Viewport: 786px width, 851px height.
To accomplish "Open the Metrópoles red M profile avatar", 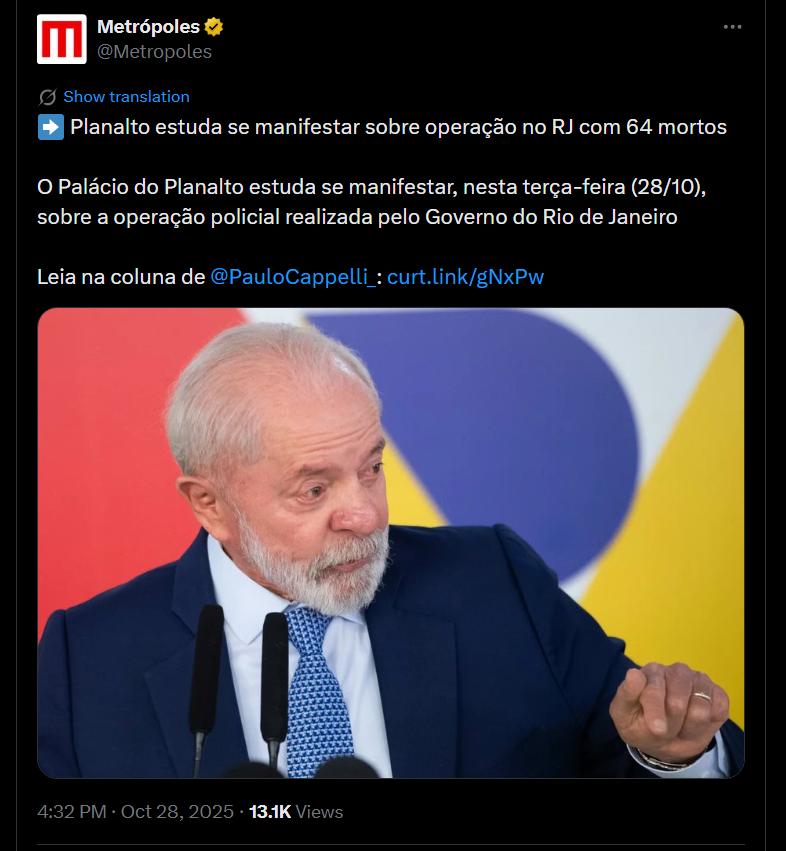I will coord(61,39).
